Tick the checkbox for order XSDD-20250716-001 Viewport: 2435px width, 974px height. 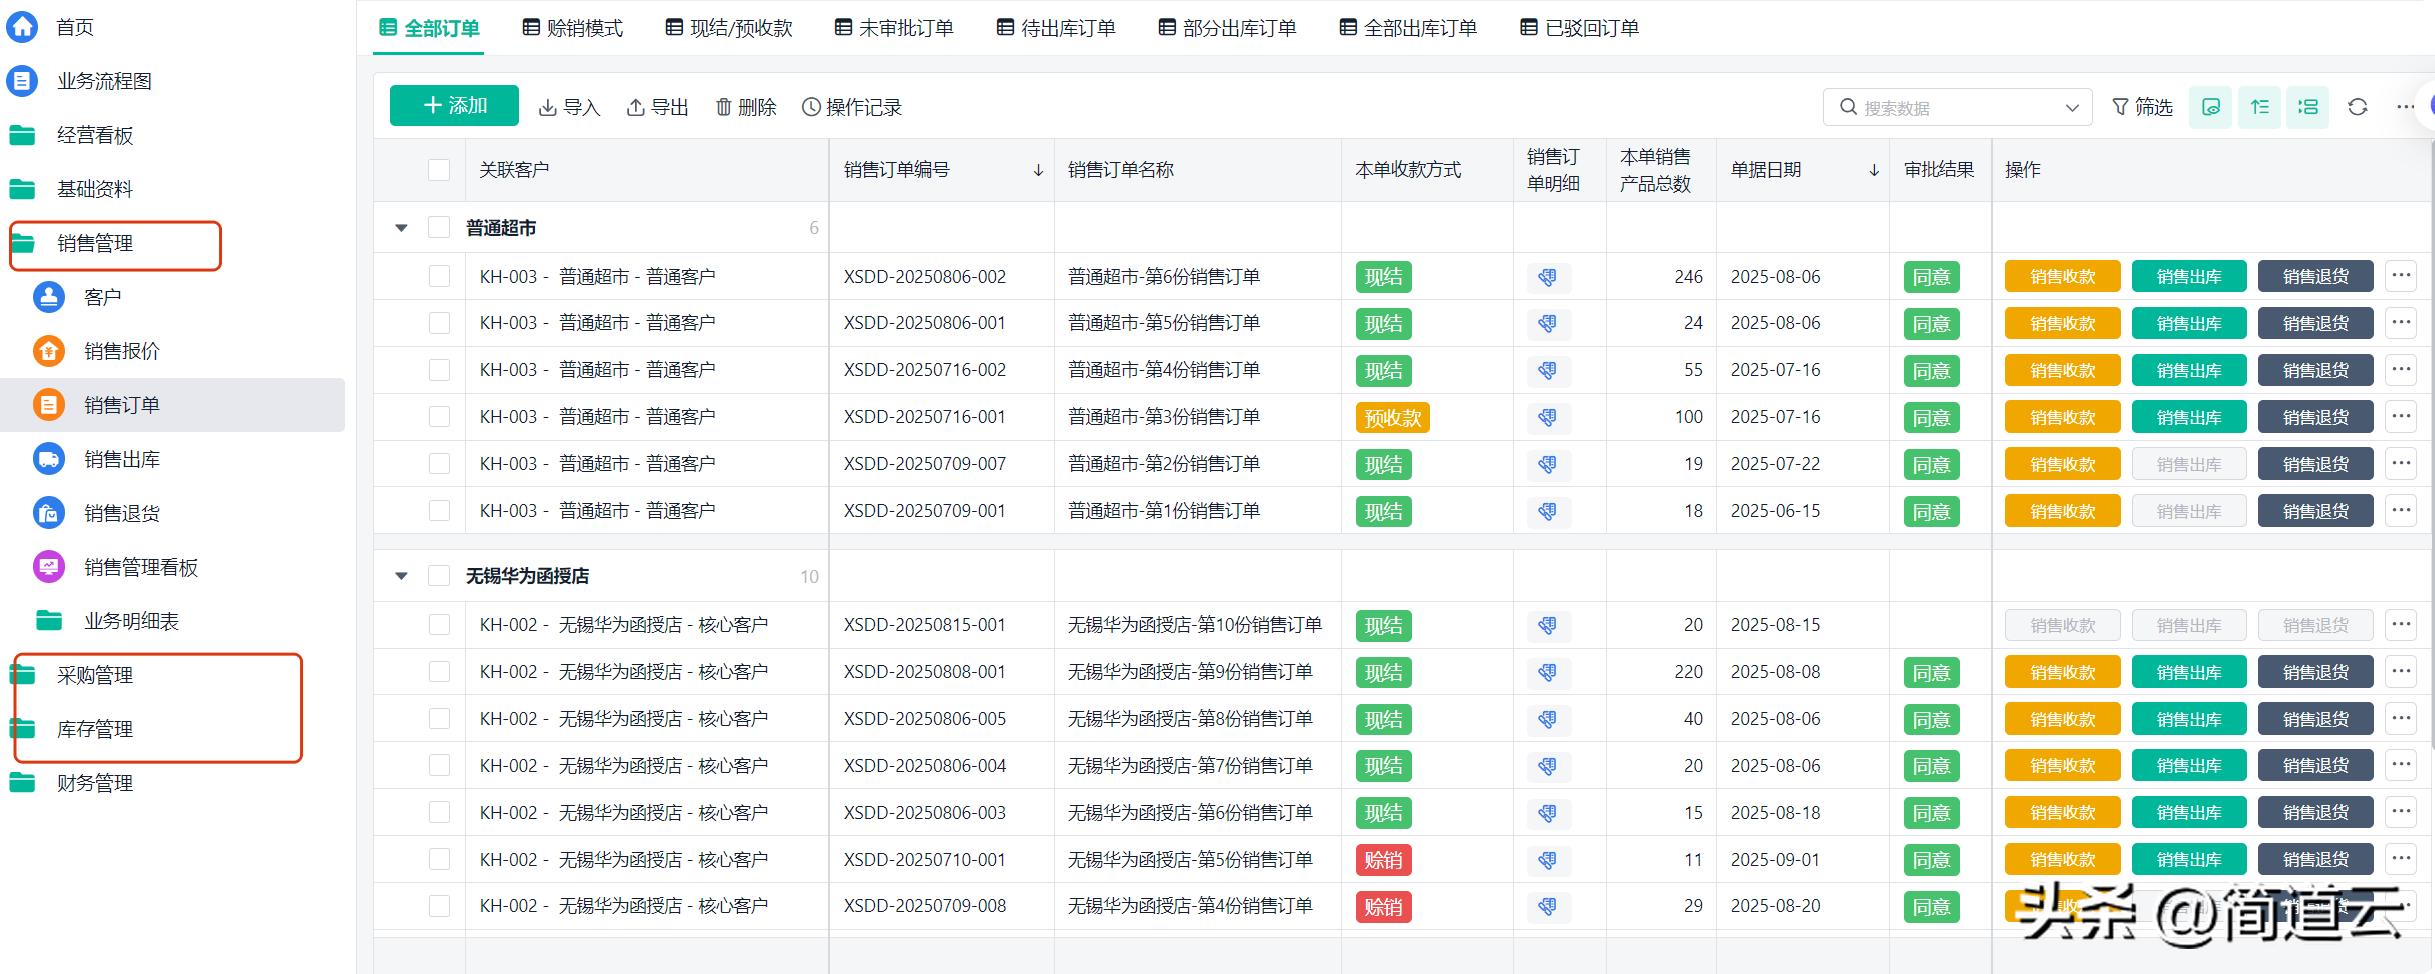pyautogui.click(x=439, y=416)
